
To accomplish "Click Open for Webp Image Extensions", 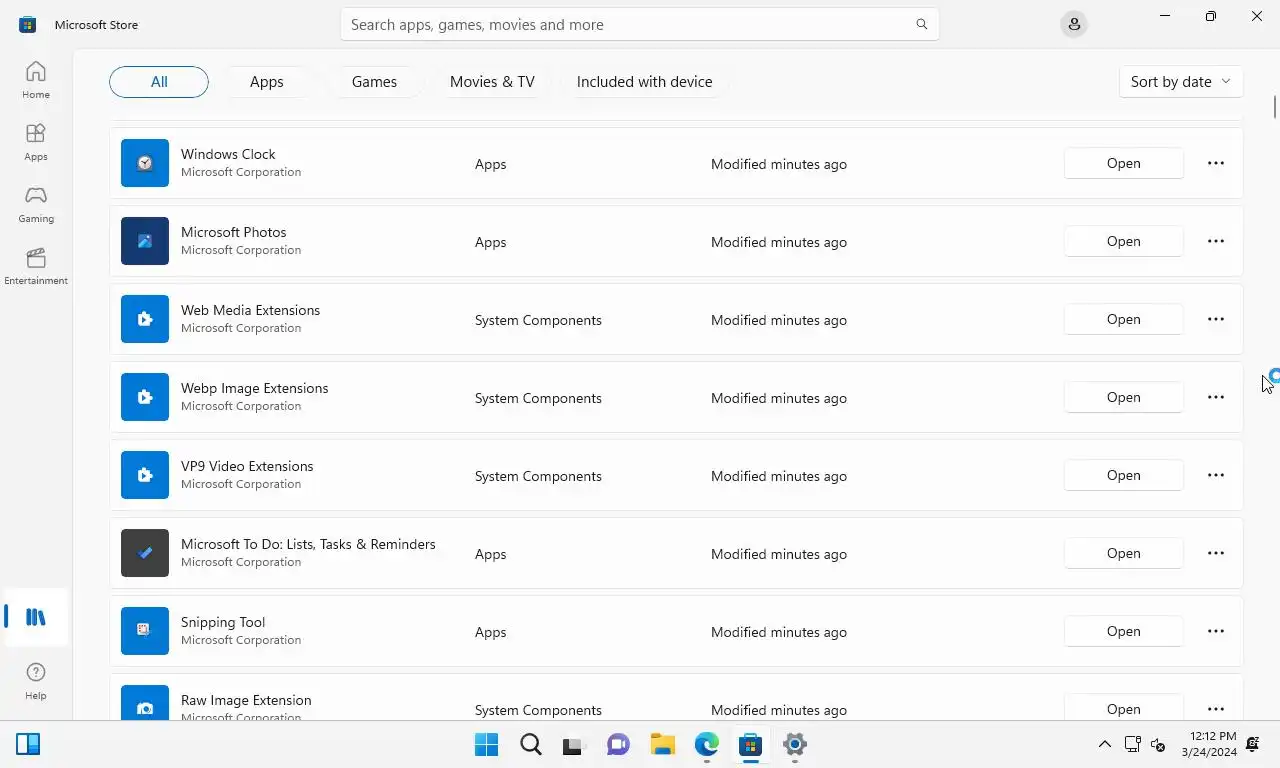I will click(x=1124, y=397).
